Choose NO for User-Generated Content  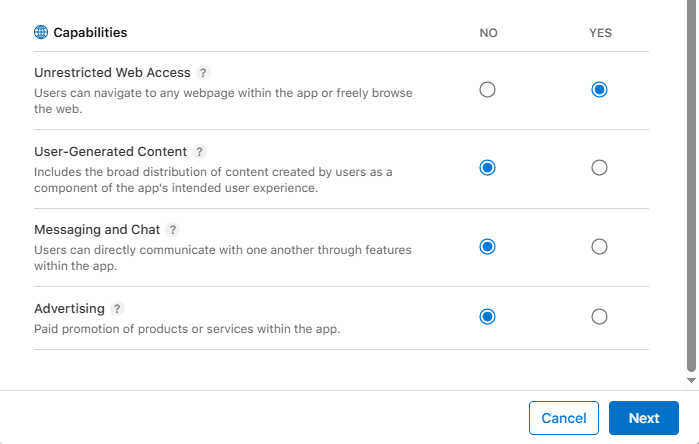coord(487,168)
